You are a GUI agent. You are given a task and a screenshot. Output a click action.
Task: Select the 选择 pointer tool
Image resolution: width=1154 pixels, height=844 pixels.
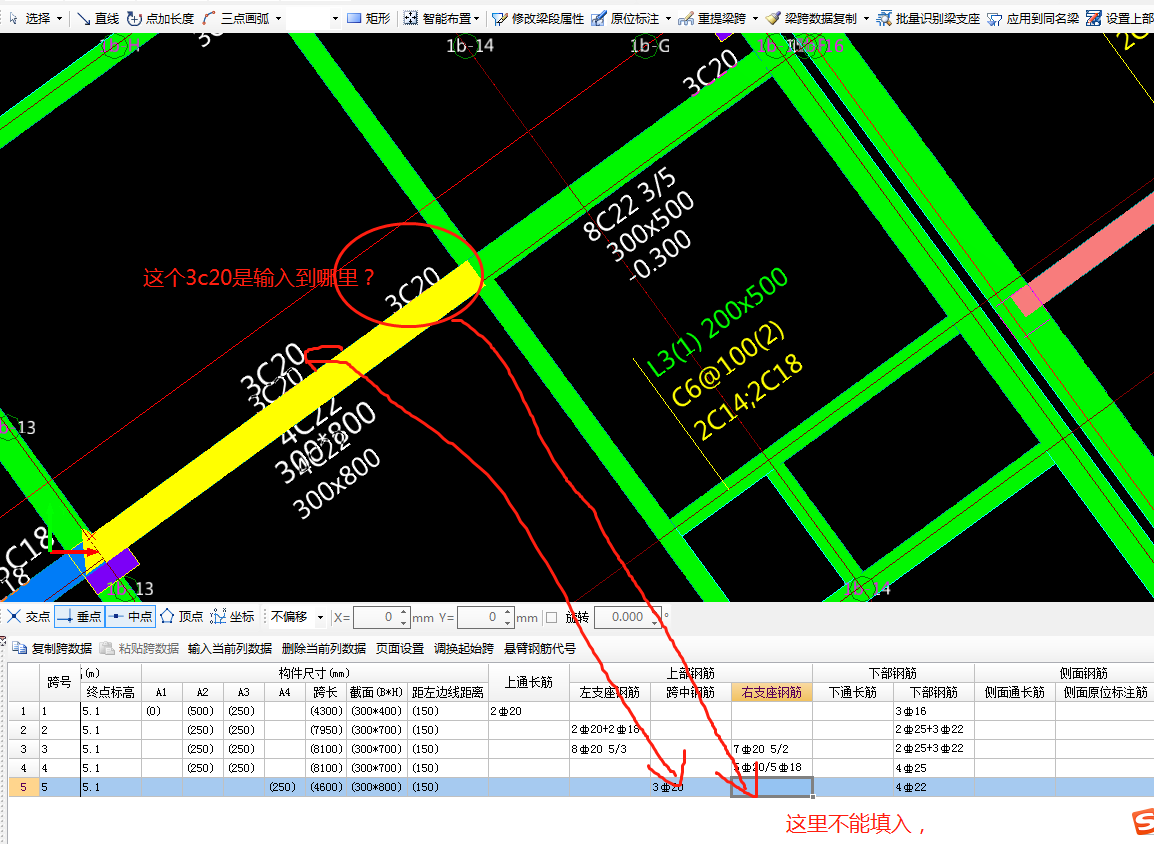pyautogui.click(x=30, y=18)
